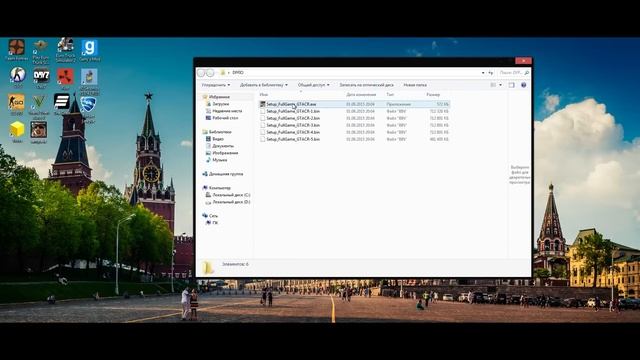Go back with Explorer's Back arrow
The height and width of the screenshot is (360, 640).
click(201, 73)
